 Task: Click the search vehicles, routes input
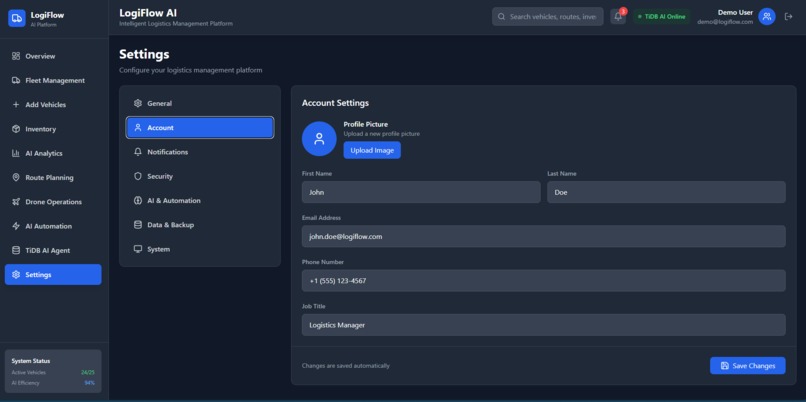[548, 16]
